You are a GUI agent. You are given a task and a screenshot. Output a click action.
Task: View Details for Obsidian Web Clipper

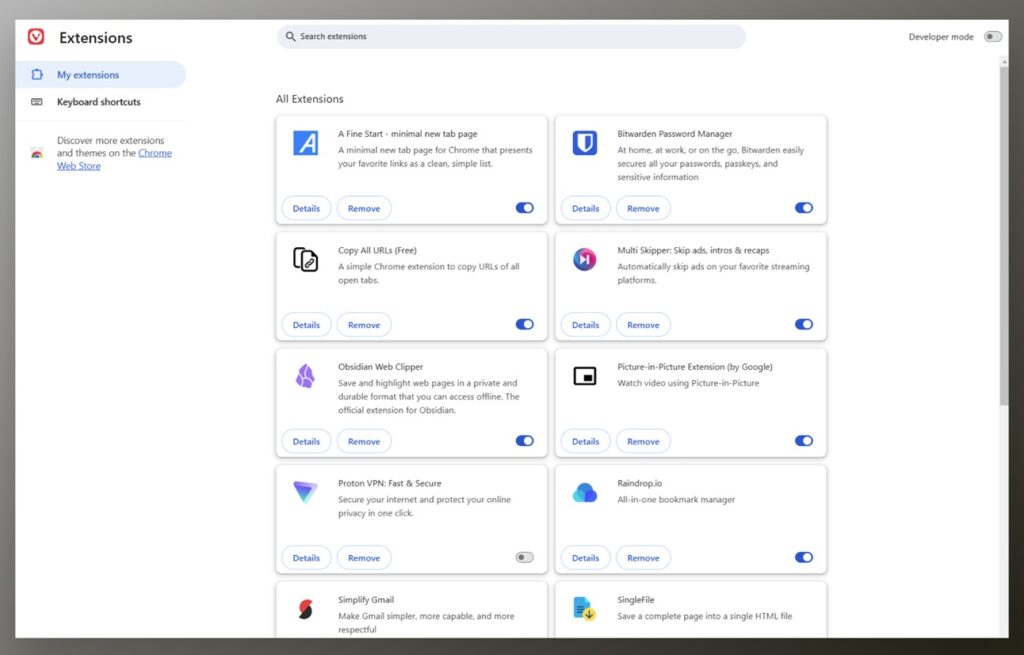(306, 441)
